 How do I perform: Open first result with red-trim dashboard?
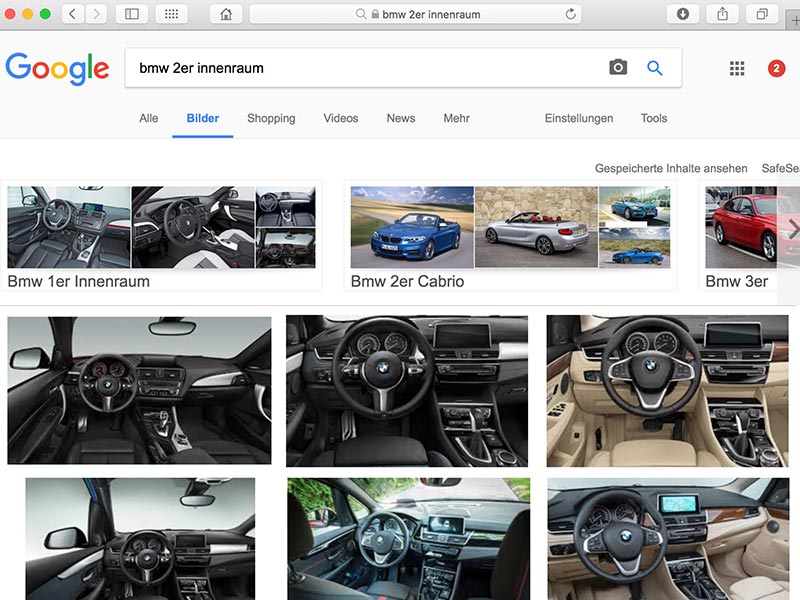pos(139,390)
